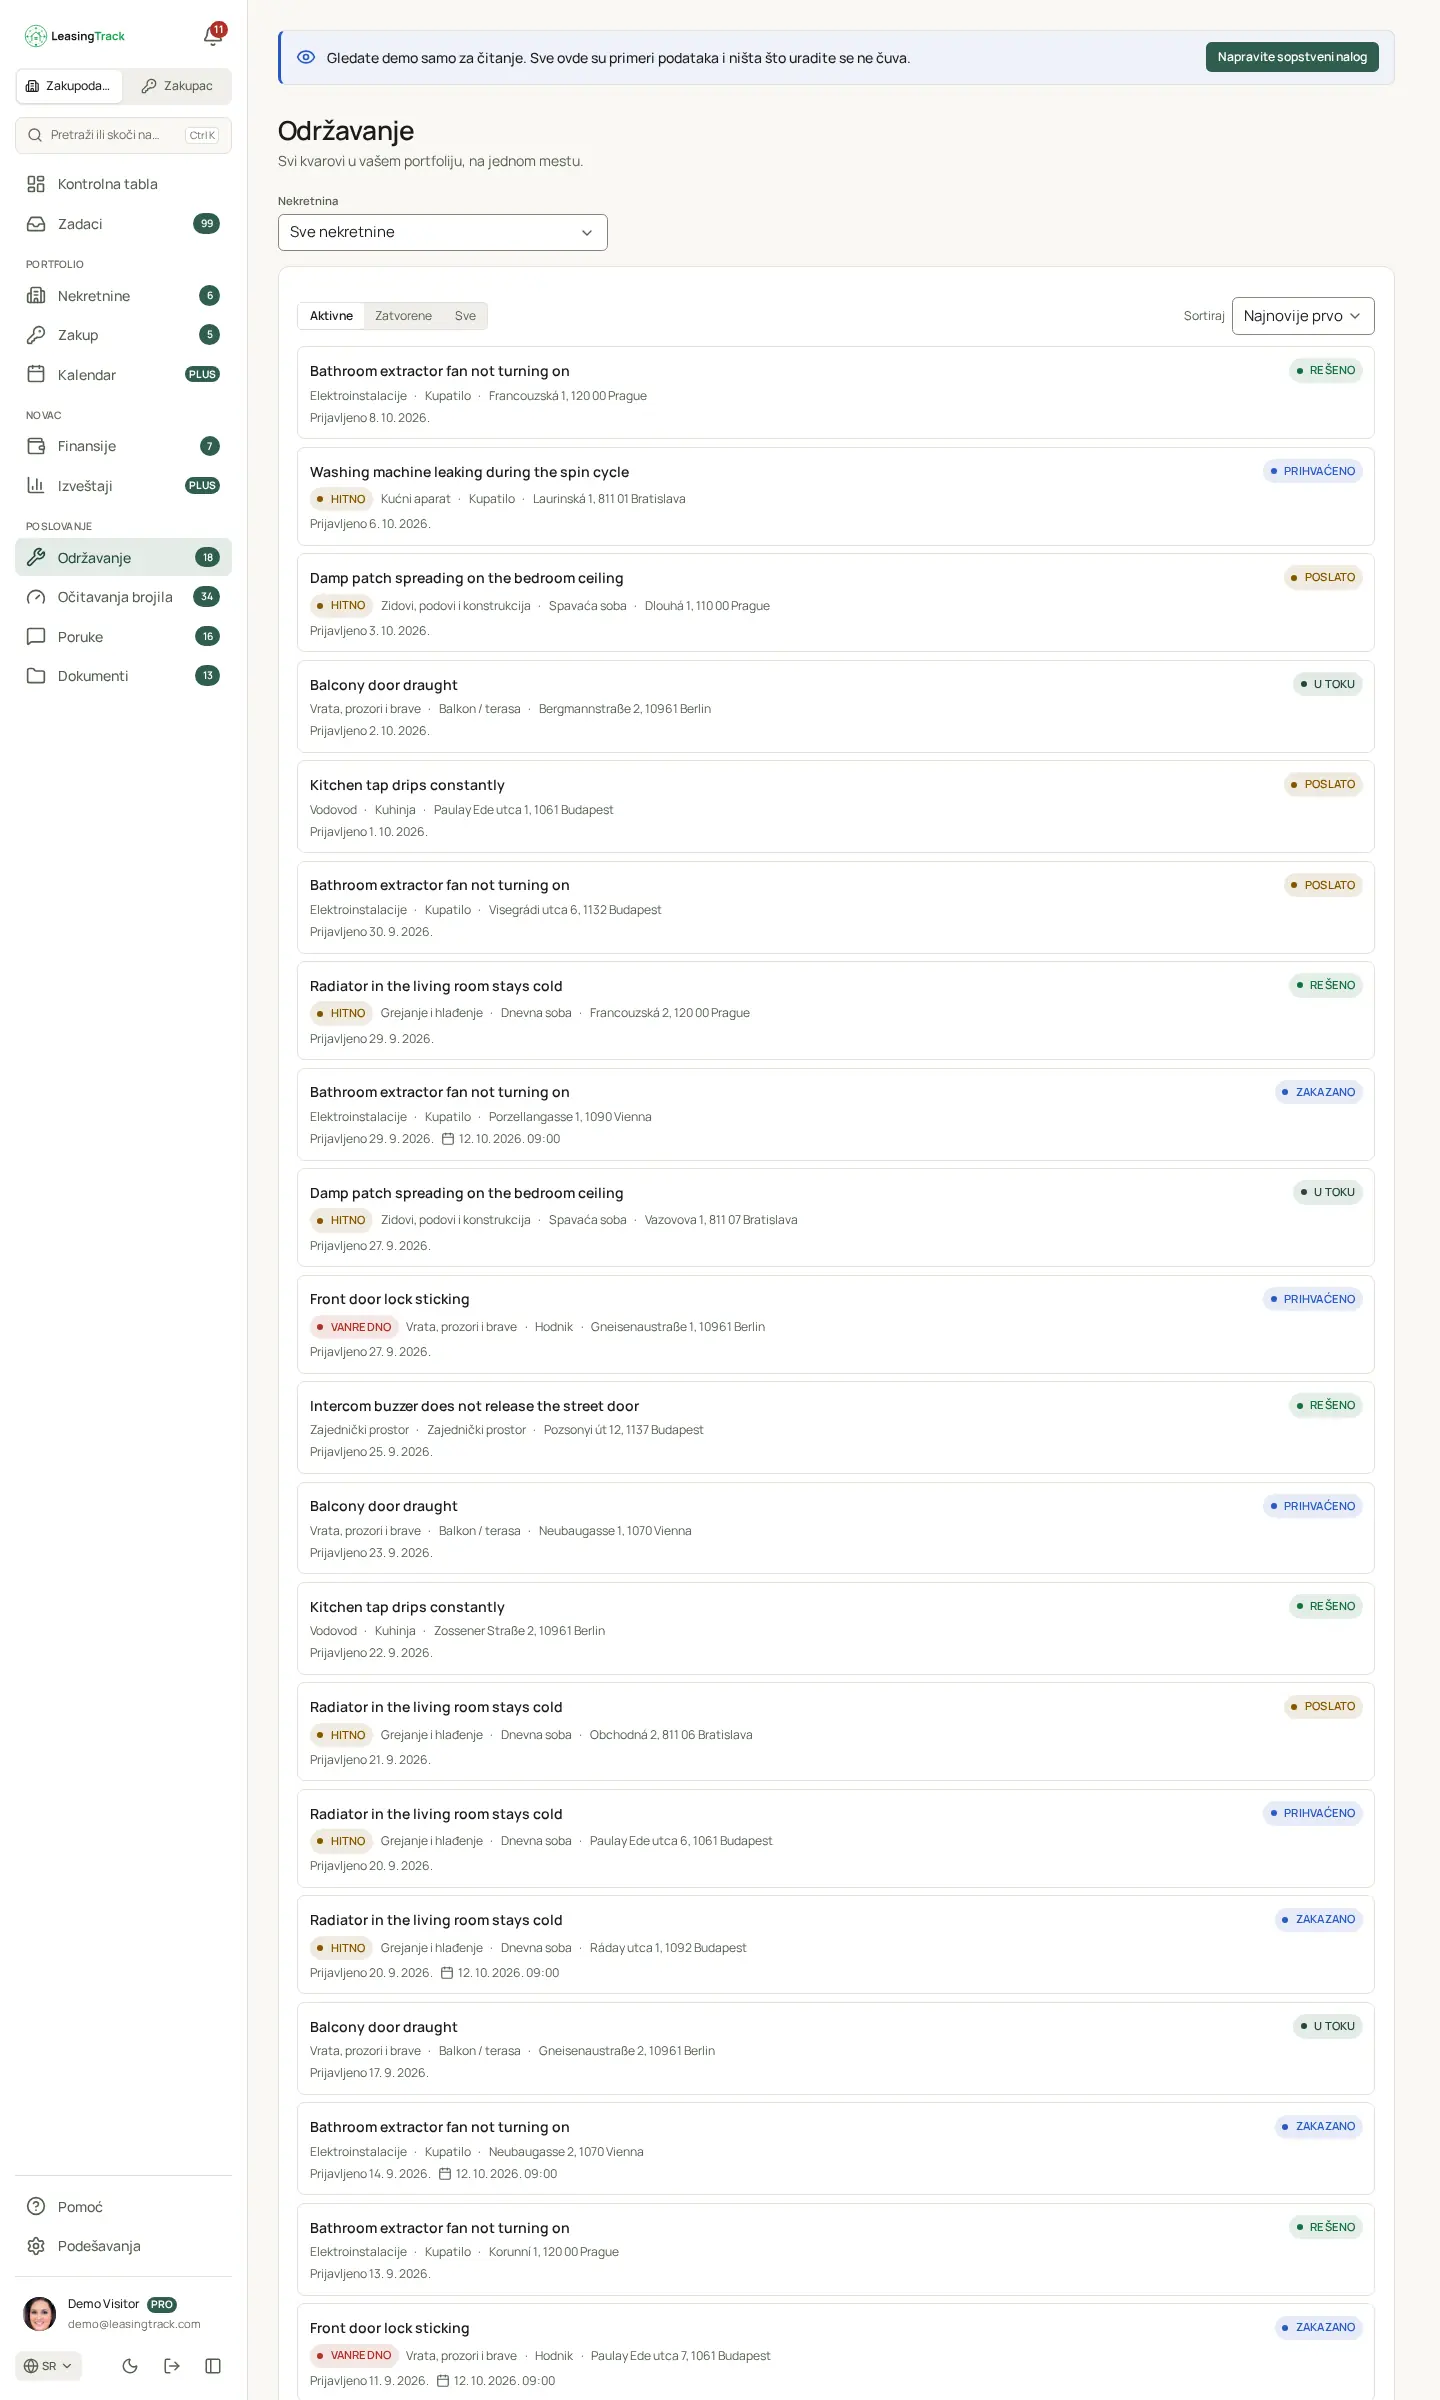Click U TOKU status on Vazovova request
This screenshot has height=2400, width=1440.
tap(1328, 1192)
